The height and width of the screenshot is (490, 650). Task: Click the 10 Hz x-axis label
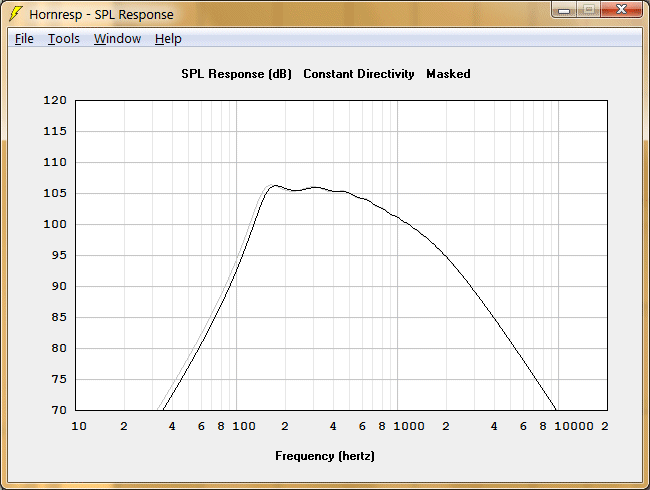click(79, 426)
